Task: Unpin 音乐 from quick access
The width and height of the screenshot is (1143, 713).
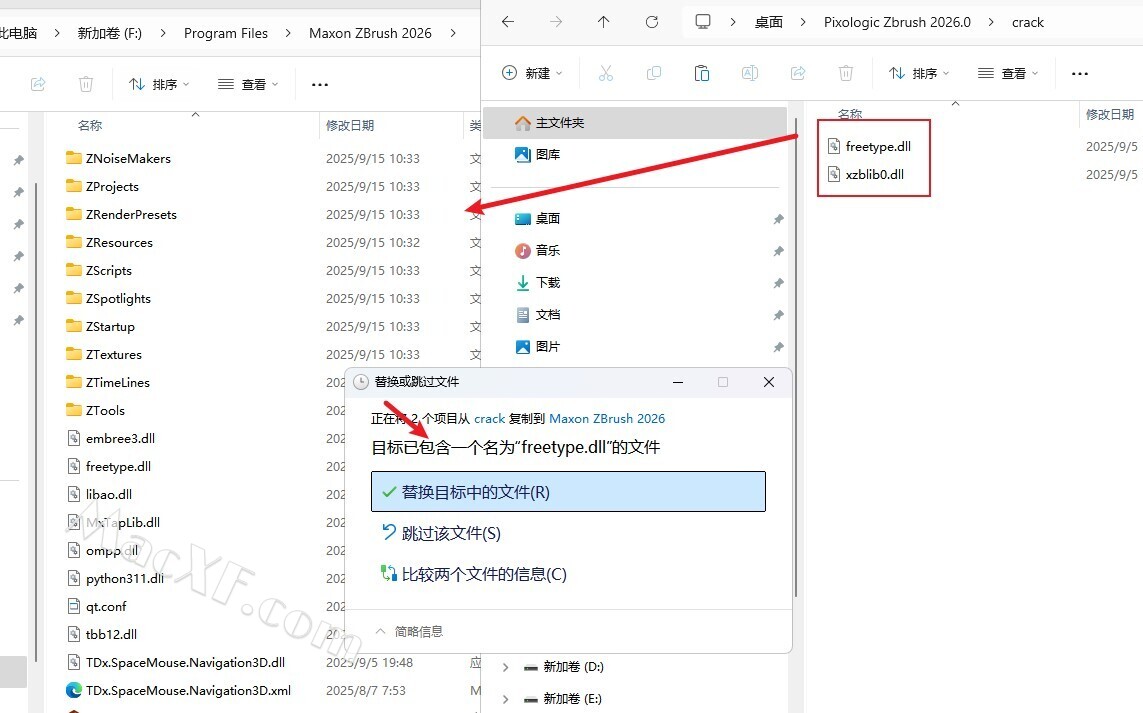Action: point(779,251)
